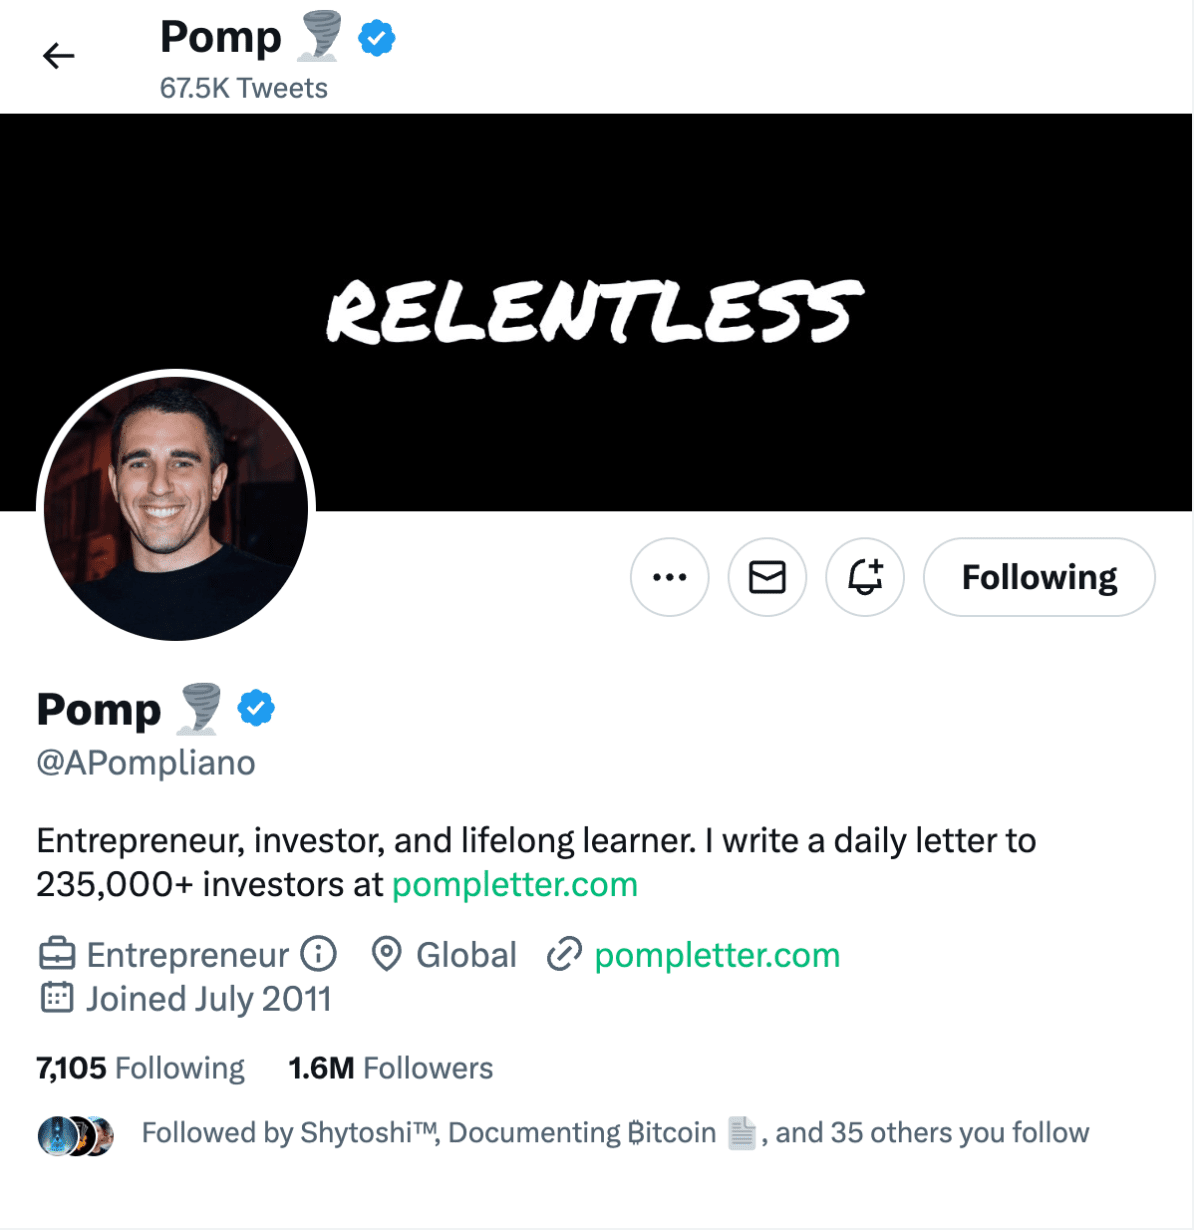Click the back arrow icon

coord(59,56)
